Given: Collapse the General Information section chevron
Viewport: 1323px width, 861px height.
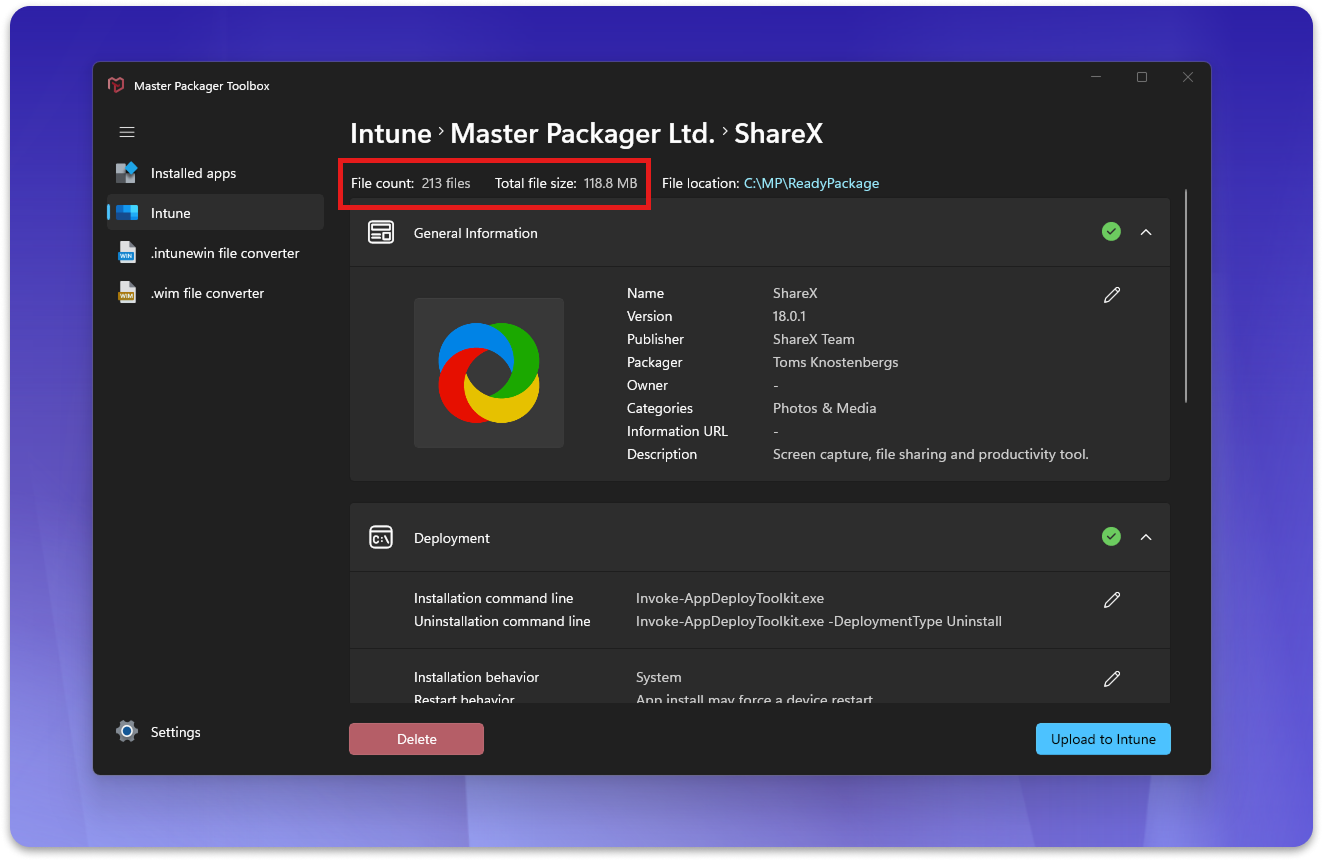Looking at the screenshot, I should [x=1146, y=232].
